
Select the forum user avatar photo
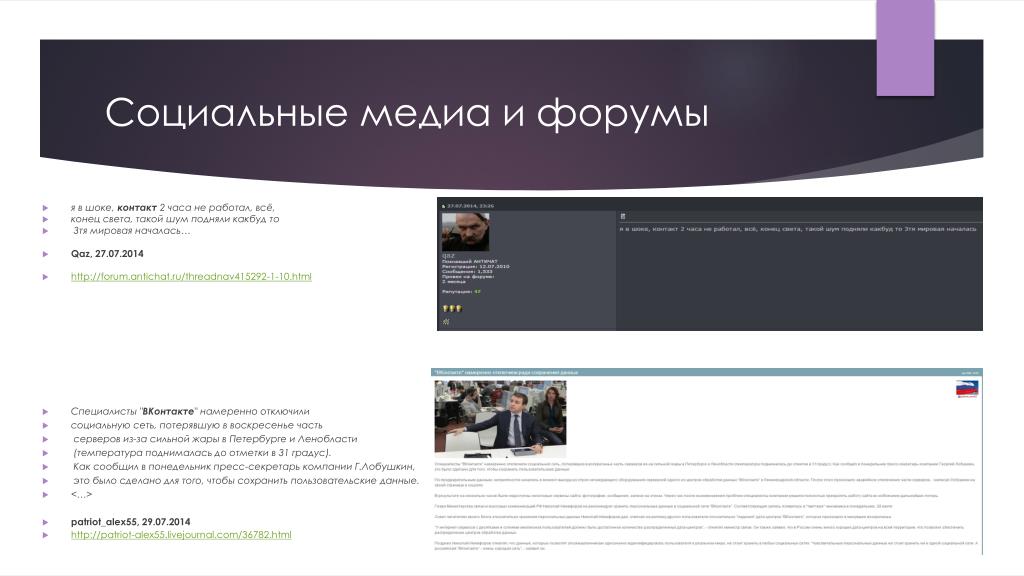click(x=465, y=232)
